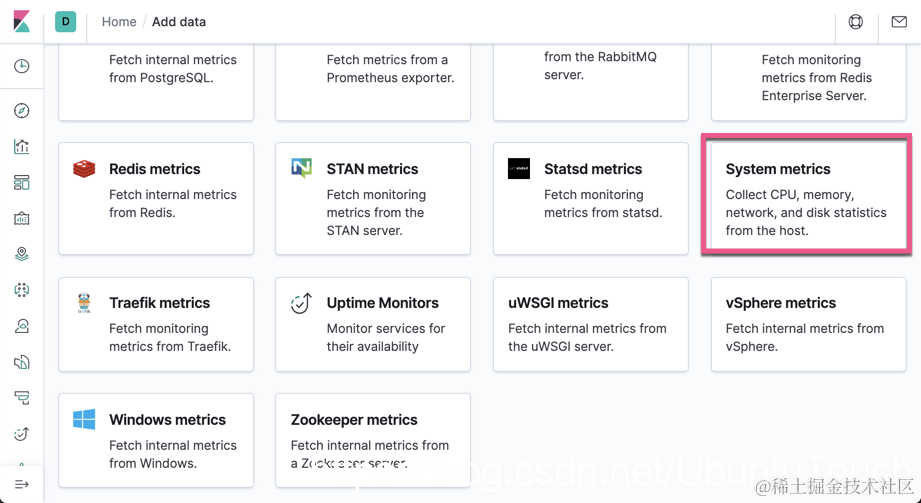Open the Recently viewed clock icon
Screen dimensions: 921x503
(x=22, y=66)
